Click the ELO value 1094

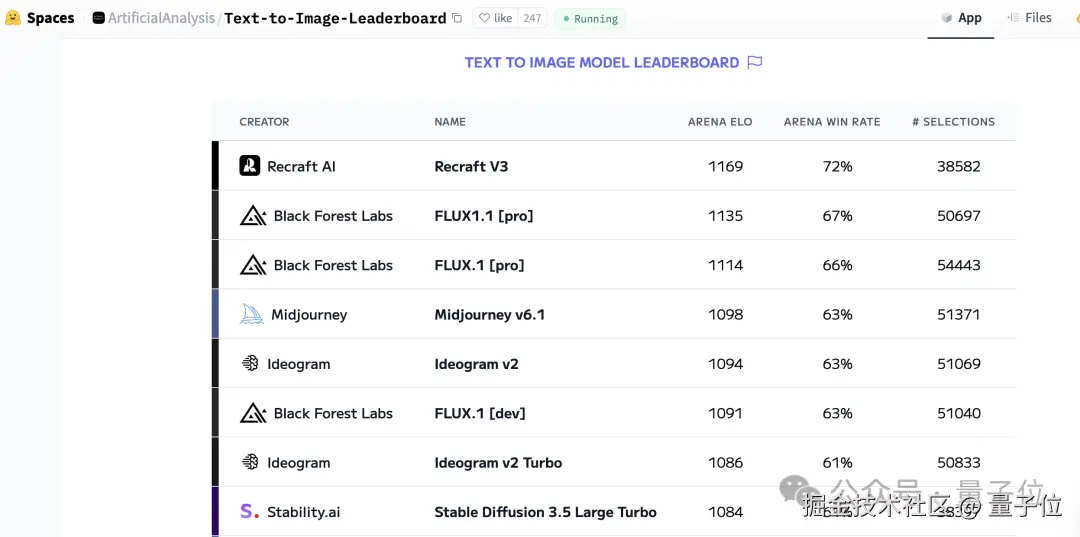pyautogui.click(x=725, y=364)
